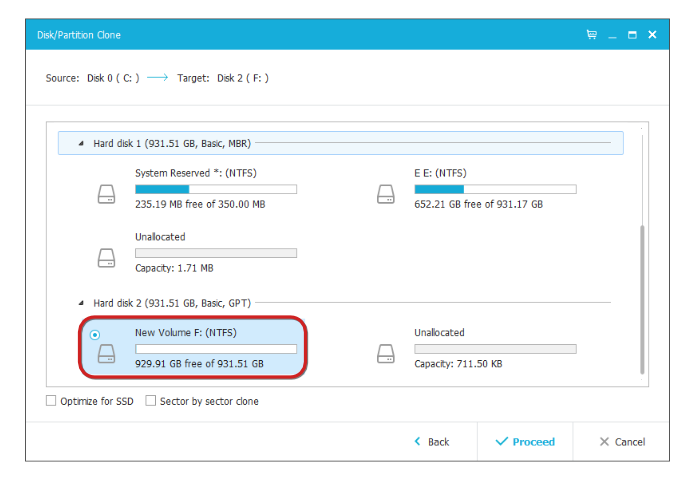Click the Back button label
Screen dimensions: 695x480
[x=438, y=442]
